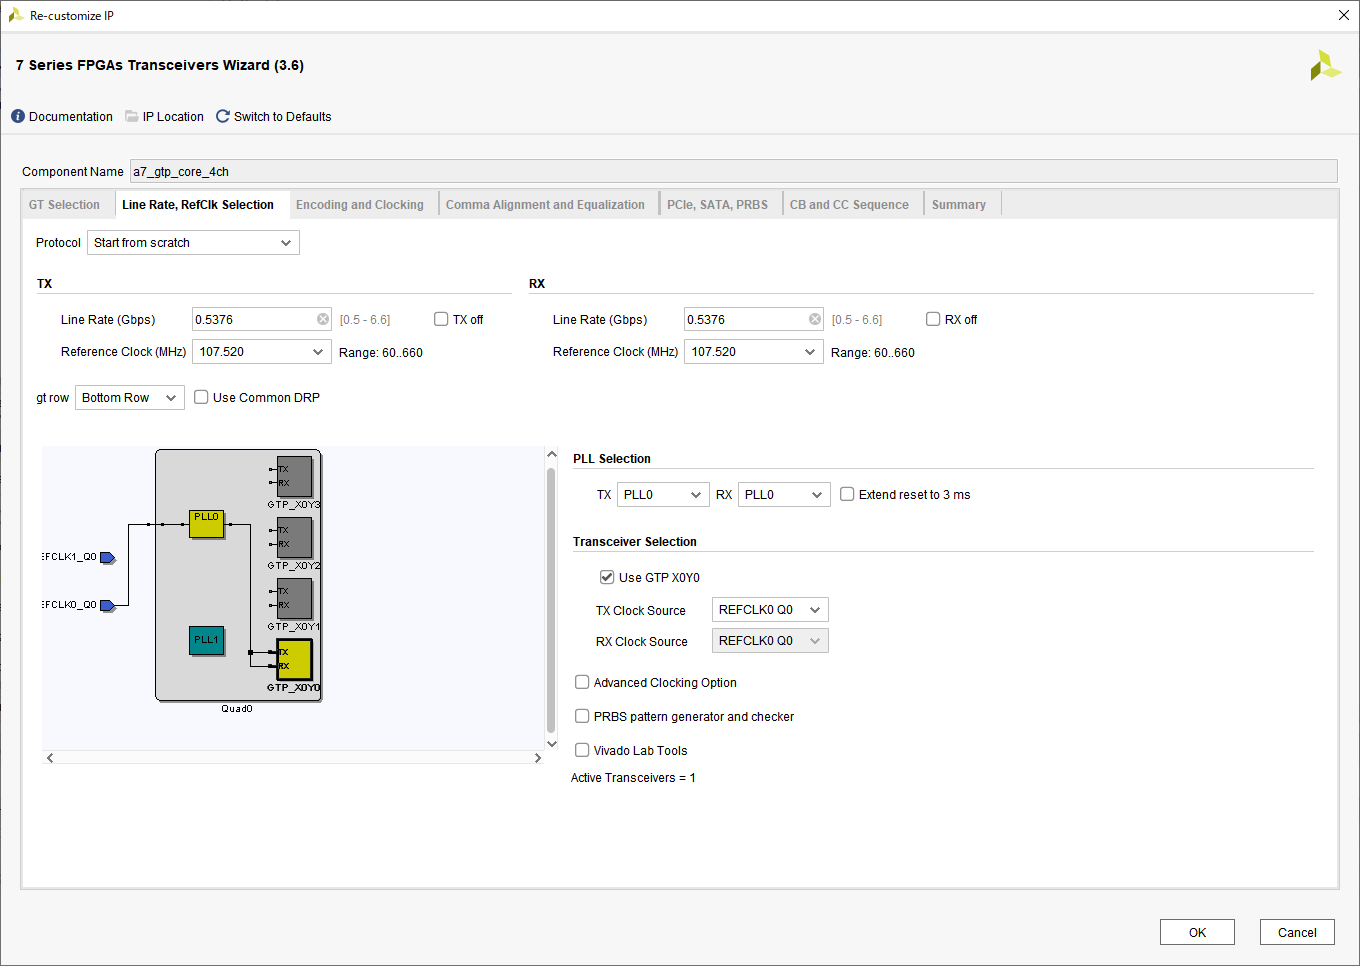Screen dimensions: 1360x966
Task: Click the Component Name field
Action: 733,171
